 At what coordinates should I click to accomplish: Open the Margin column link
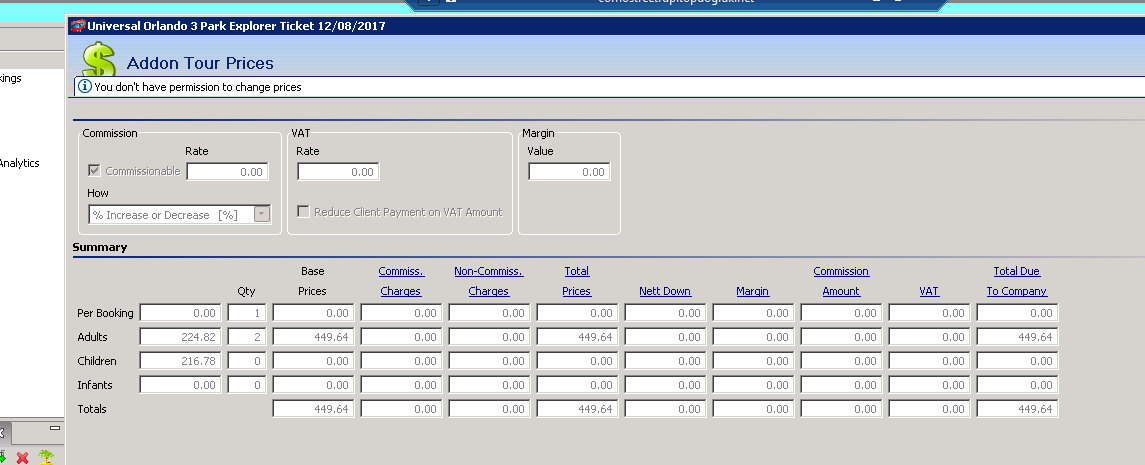pos(753,291)
